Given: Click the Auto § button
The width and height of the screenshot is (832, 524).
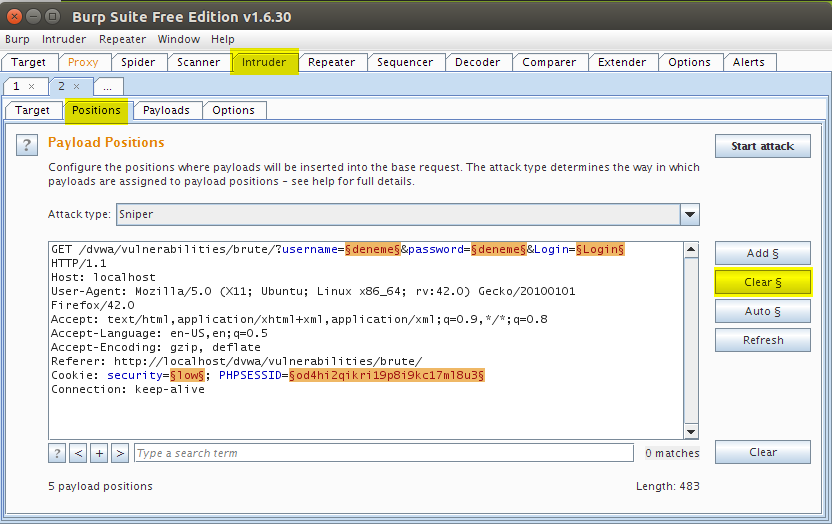Looking at the screenshot, I should point(762,311).
